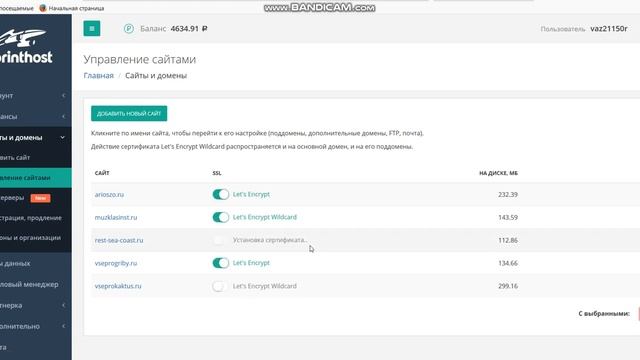Click Let's Encrypt label for arioszo.ru
The width and height of the screenshot is (640, 360).
pyautogui.click(x=251, y=194)
